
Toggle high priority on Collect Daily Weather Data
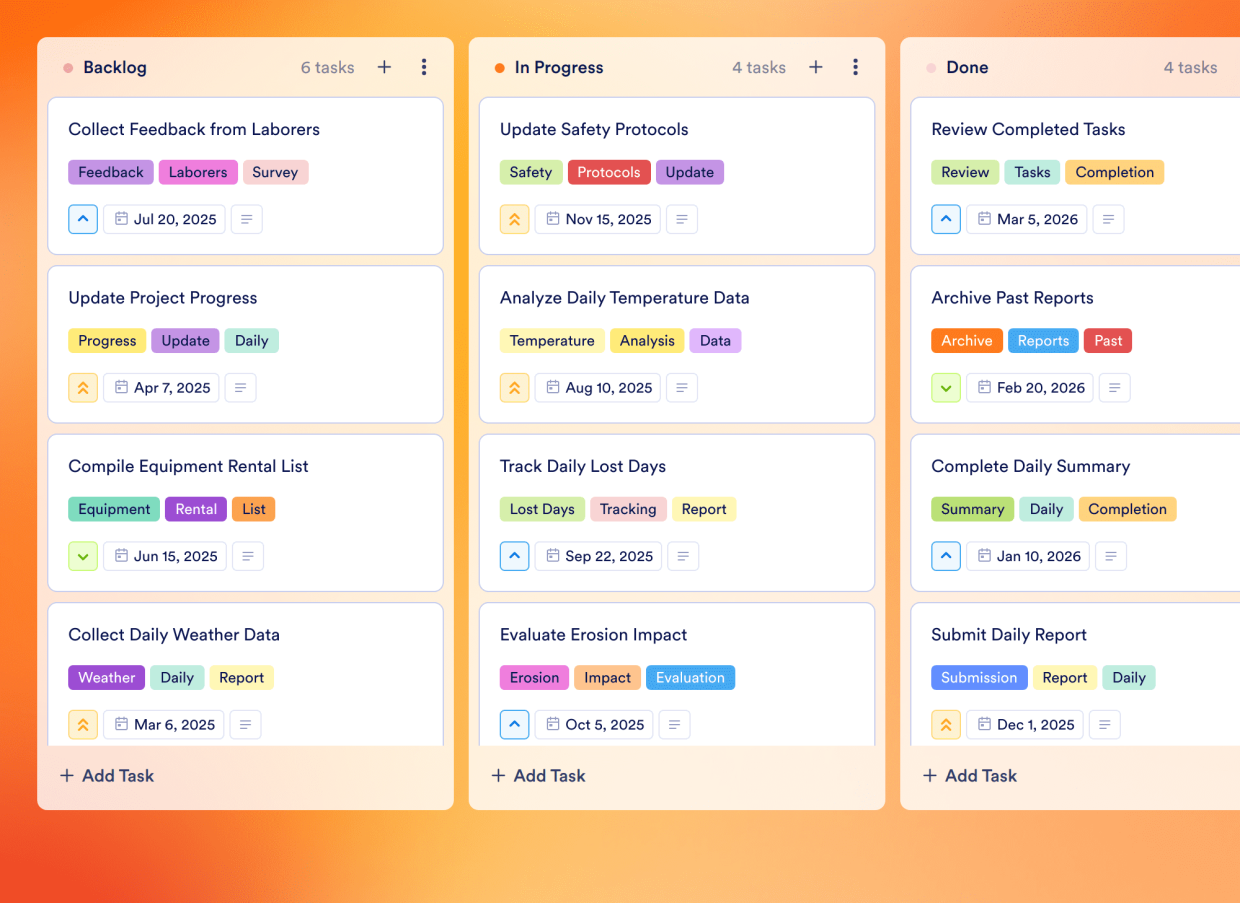click(x=83, y=724)
